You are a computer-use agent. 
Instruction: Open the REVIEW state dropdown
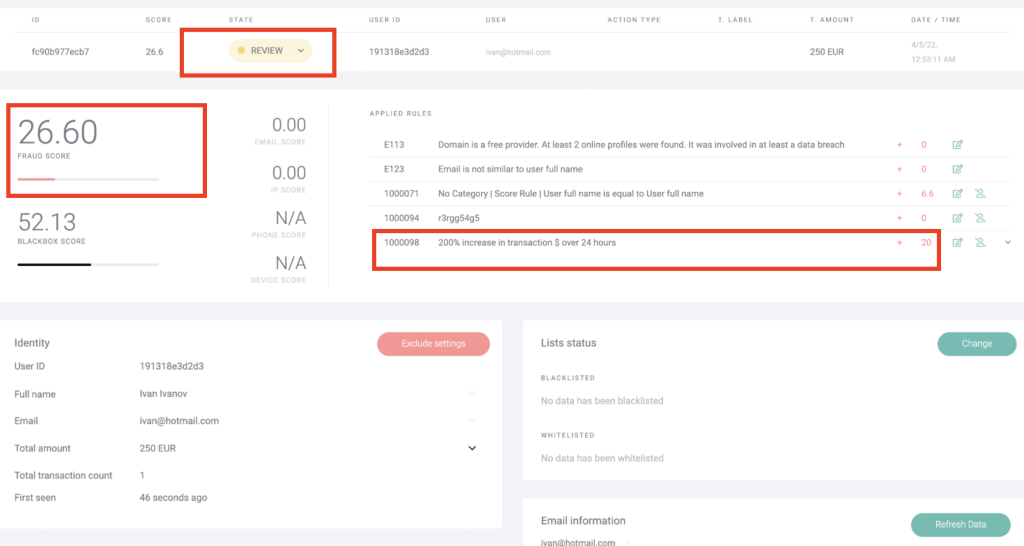point(270,51)
